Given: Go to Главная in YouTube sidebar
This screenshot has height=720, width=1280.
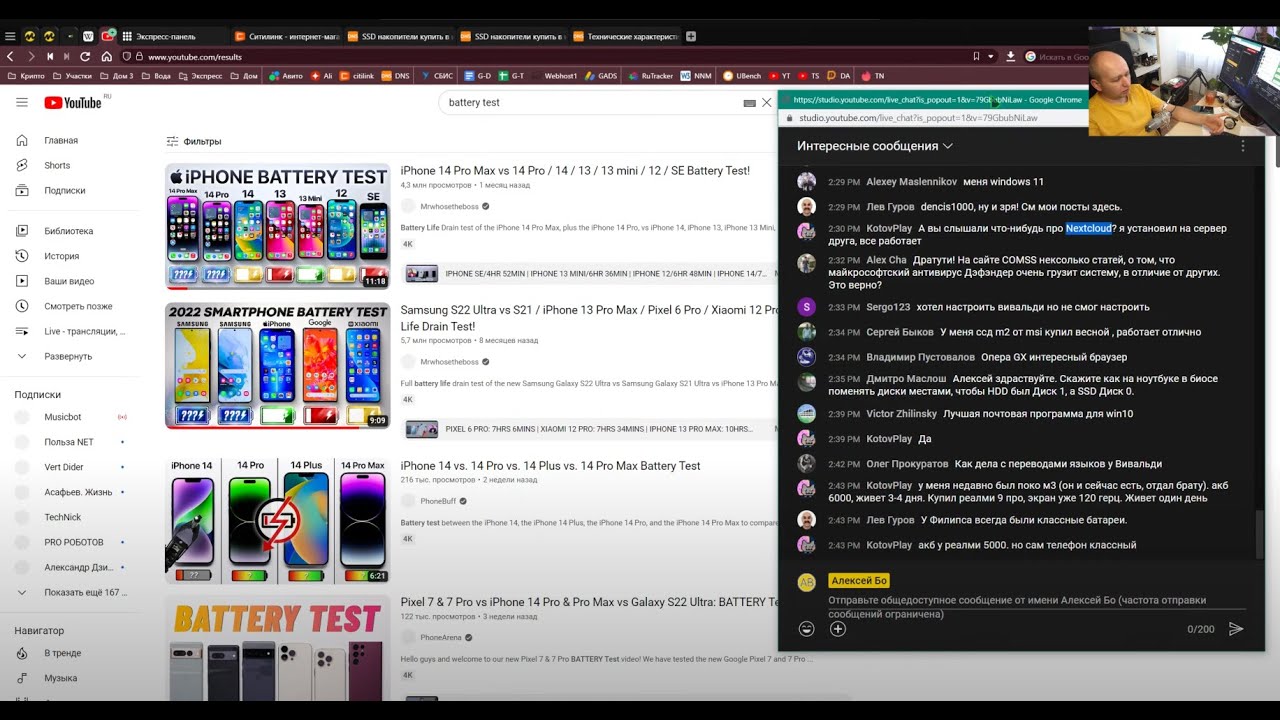Looking at the screenshot, I should point(61,141).
